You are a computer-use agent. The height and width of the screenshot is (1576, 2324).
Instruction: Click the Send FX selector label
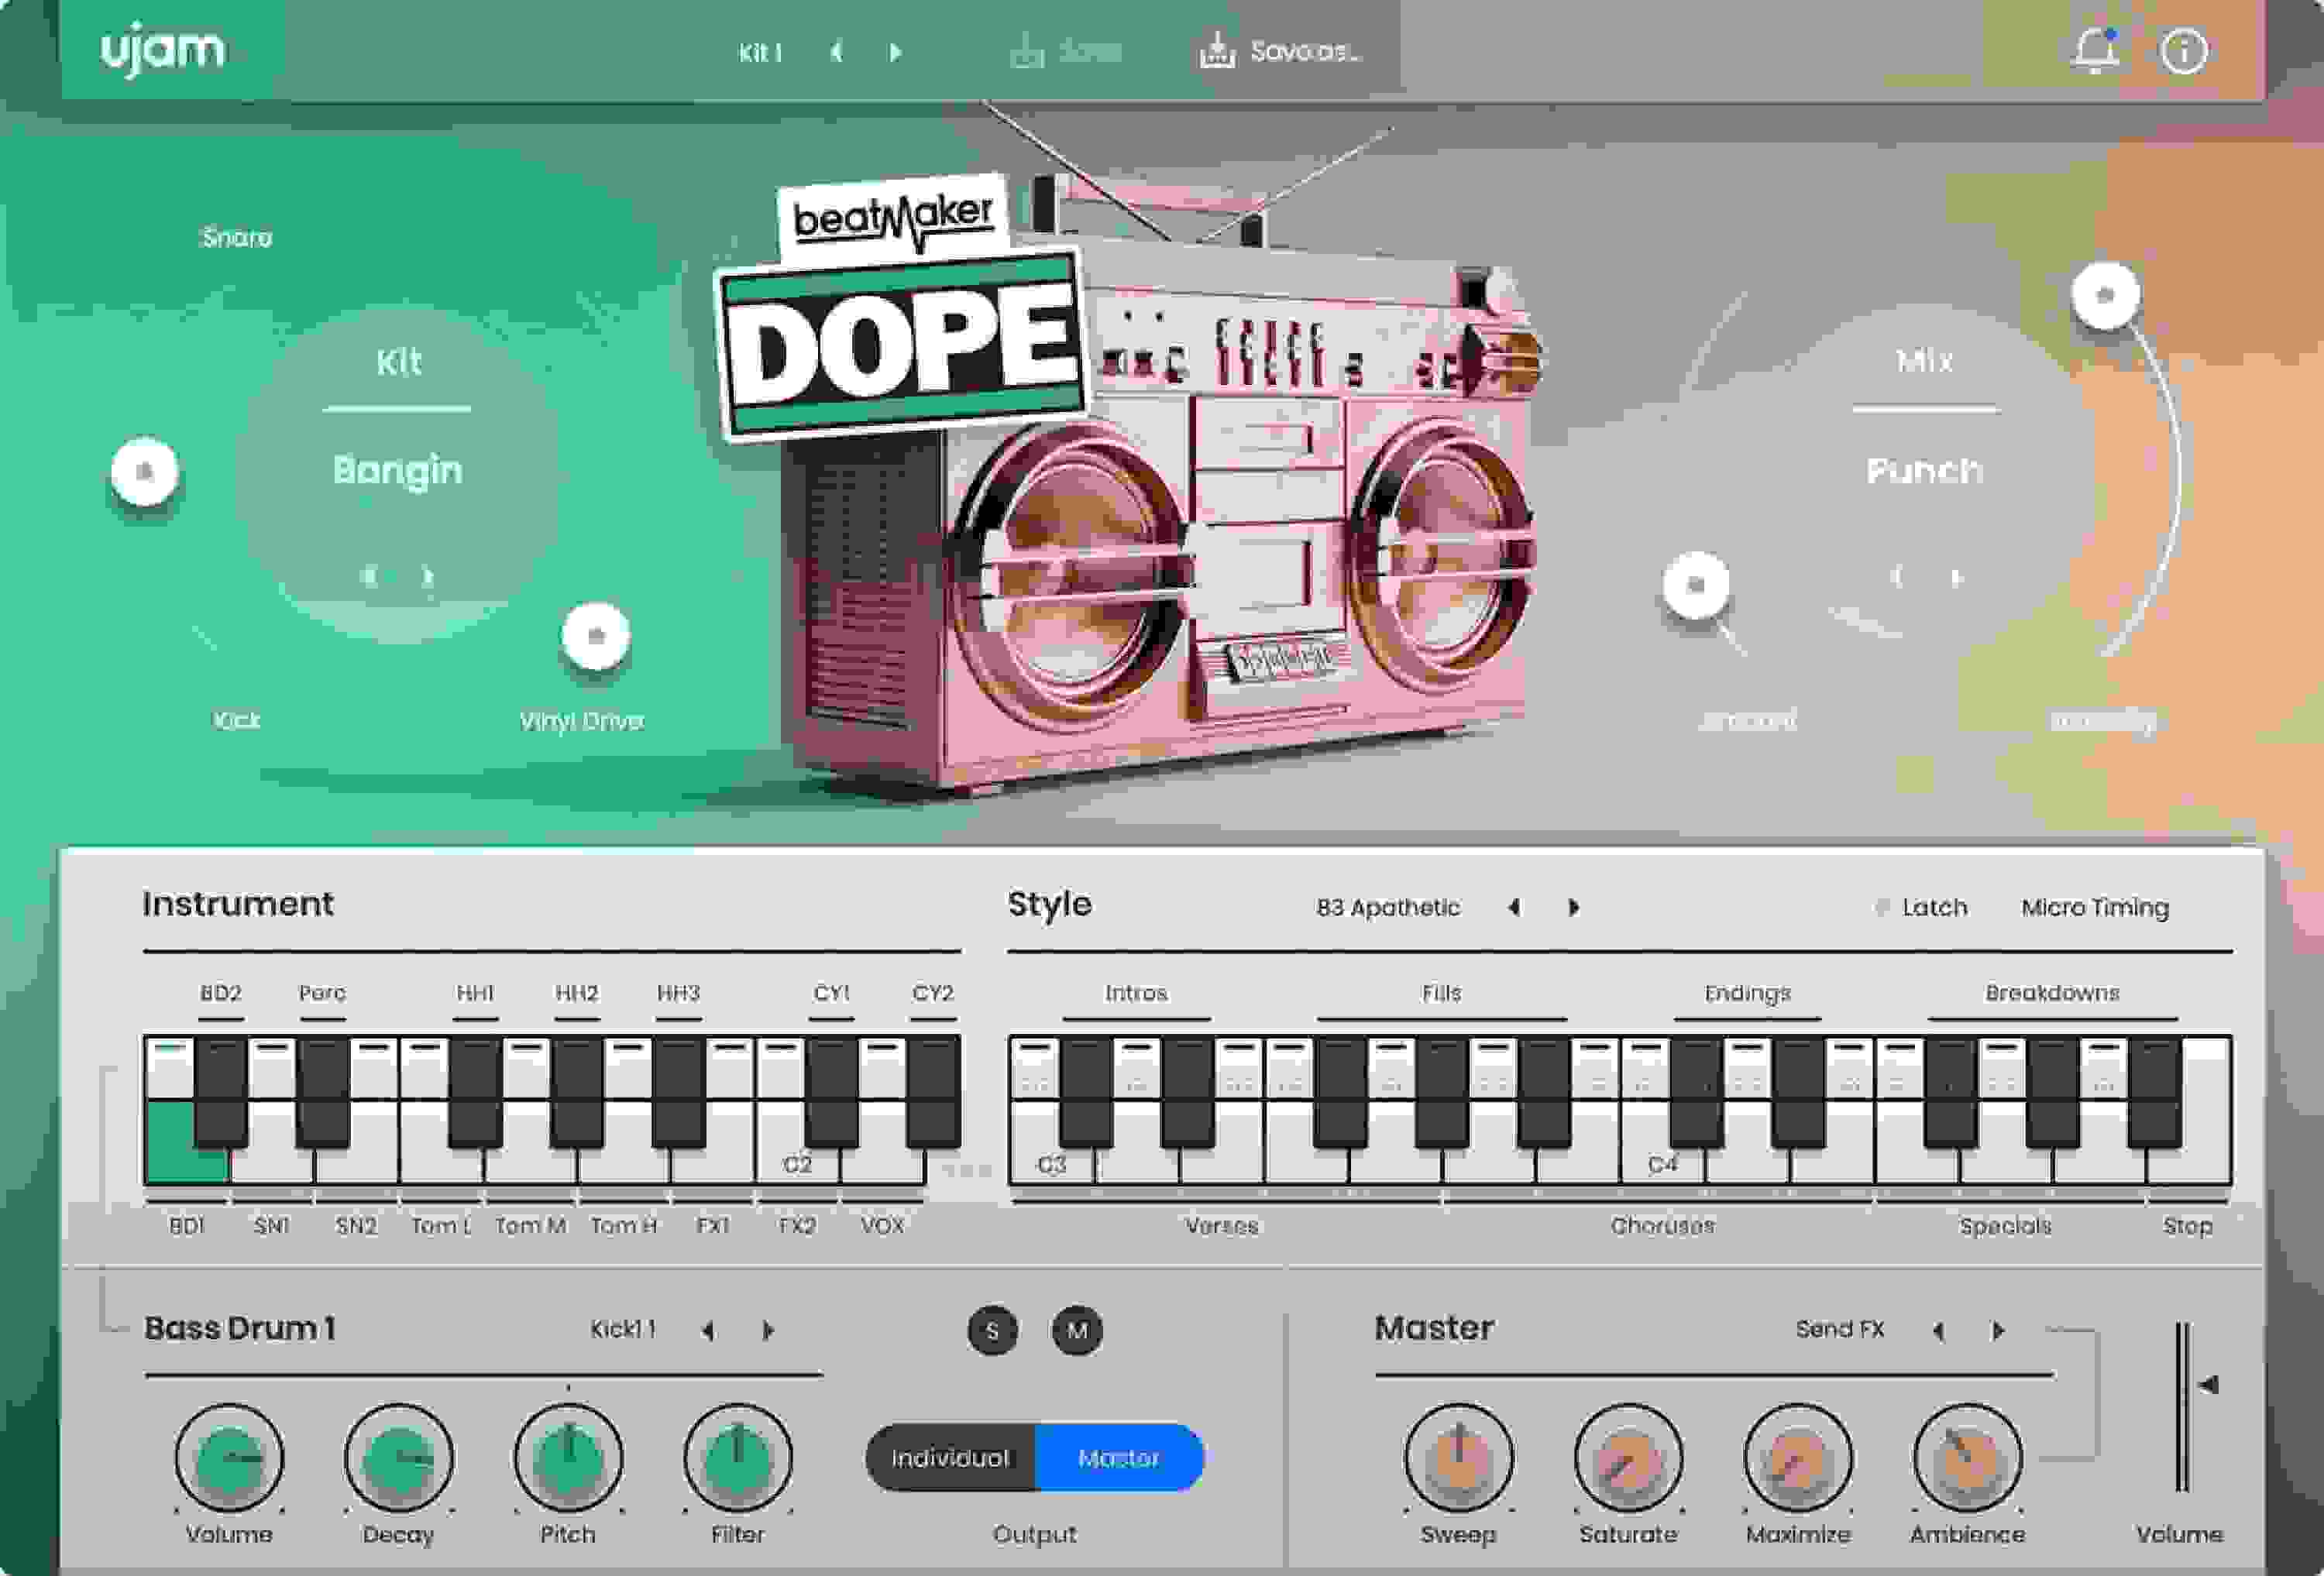(x=1841, y=1329)
